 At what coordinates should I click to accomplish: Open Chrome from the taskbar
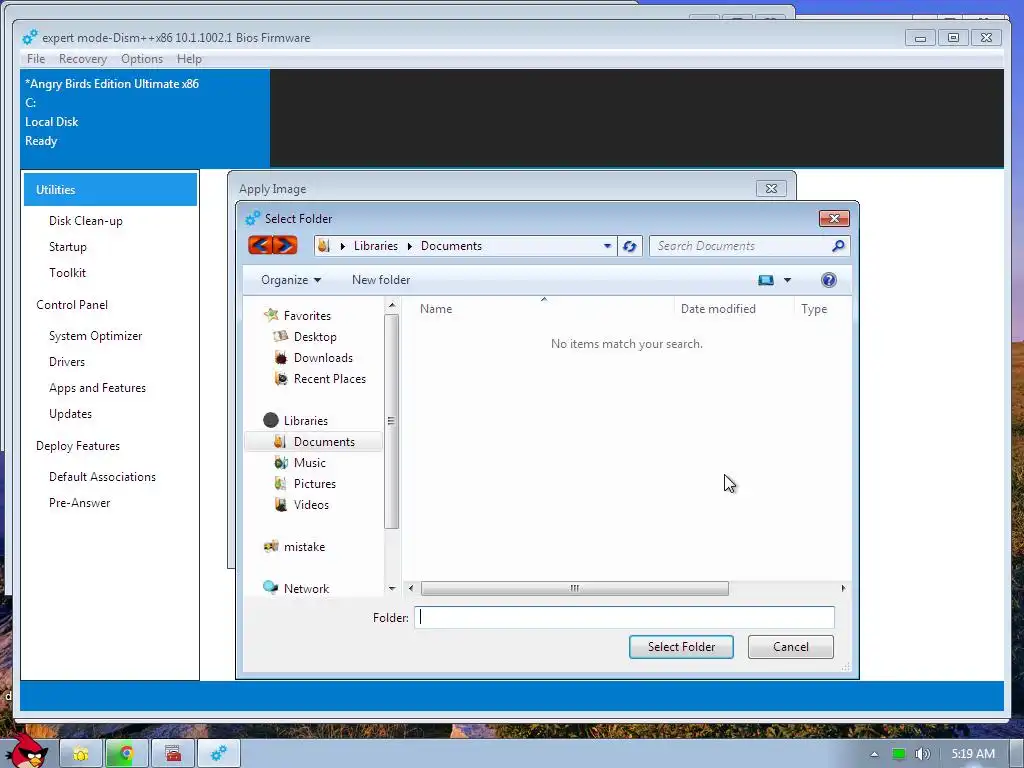(x=127, y=754)
